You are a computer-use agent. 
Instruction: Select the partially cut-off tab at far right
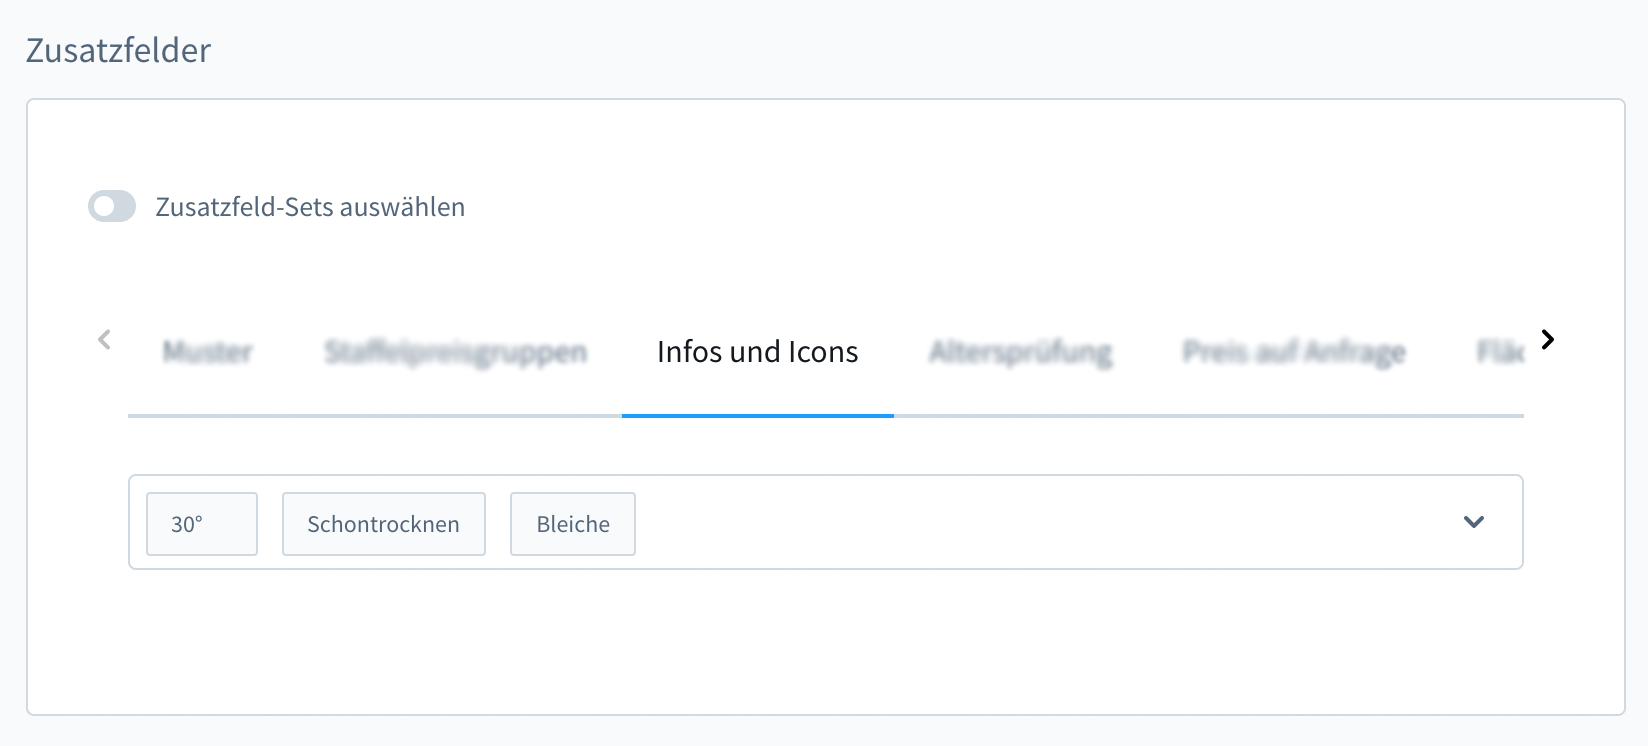point(1499,352)
